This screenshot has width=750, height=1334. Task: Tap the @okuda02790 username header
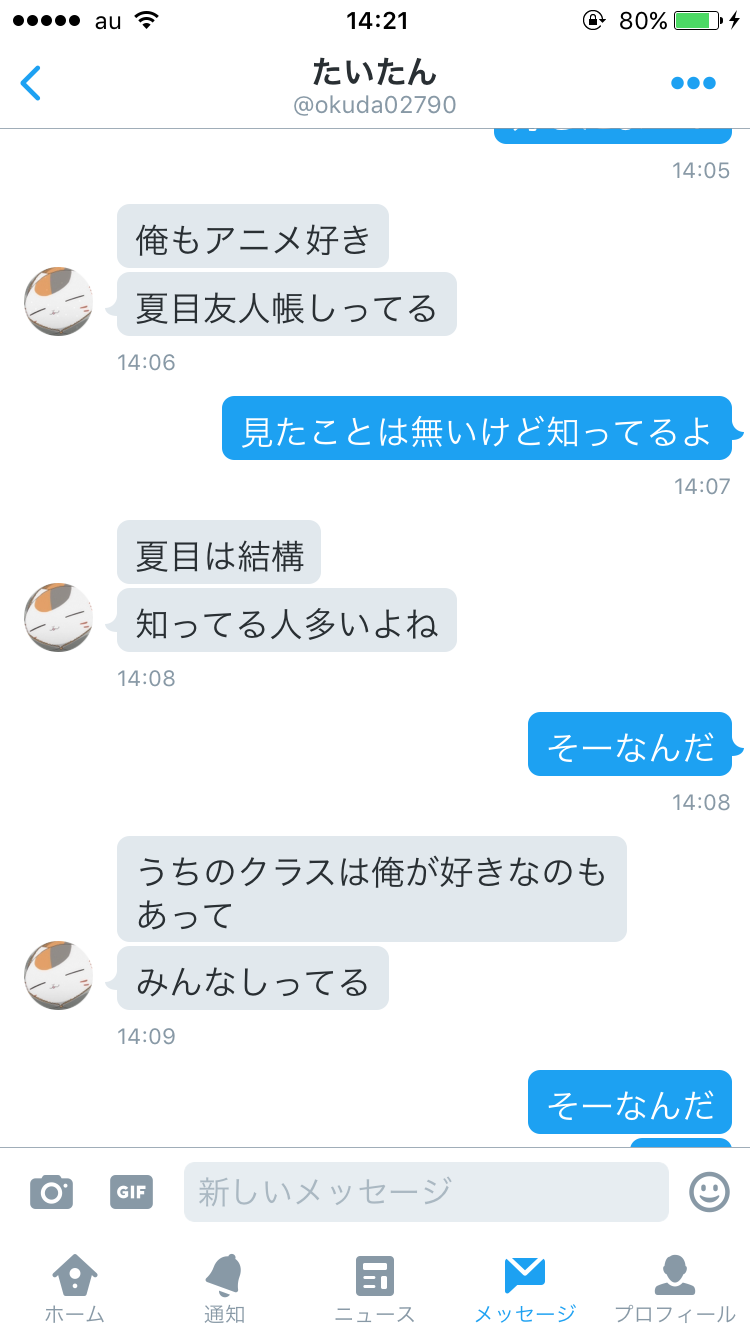[x=375, y=105]
